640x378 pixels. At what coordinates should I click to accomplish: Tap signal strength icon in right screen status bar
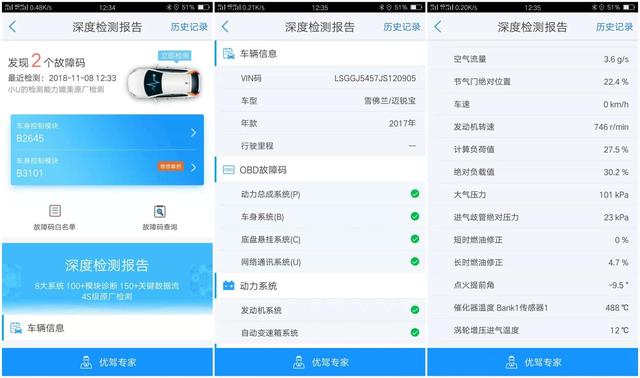click(x=442, y=7)
